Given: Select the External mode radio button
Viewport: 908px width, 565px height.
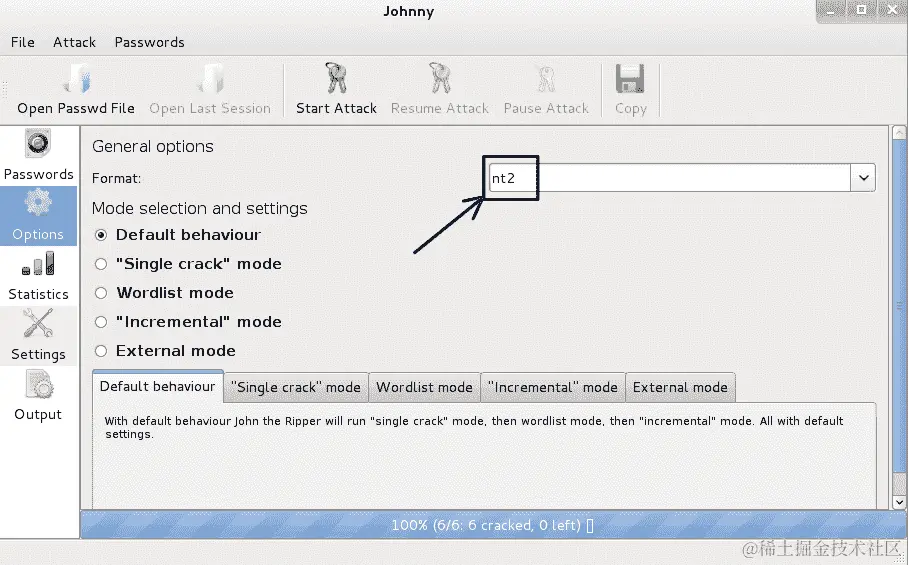Looking at the screenshot, I should pyautogui.click(x=101, y=351).
